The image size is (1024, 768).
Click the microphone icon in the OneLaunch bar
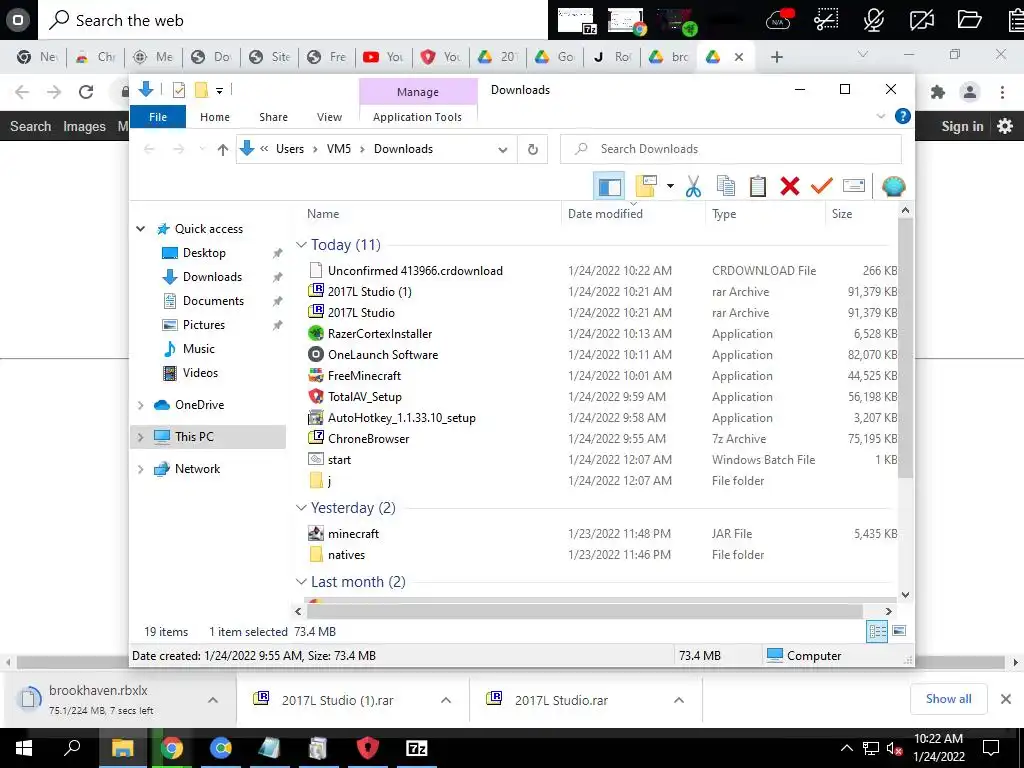pos(874,20)
